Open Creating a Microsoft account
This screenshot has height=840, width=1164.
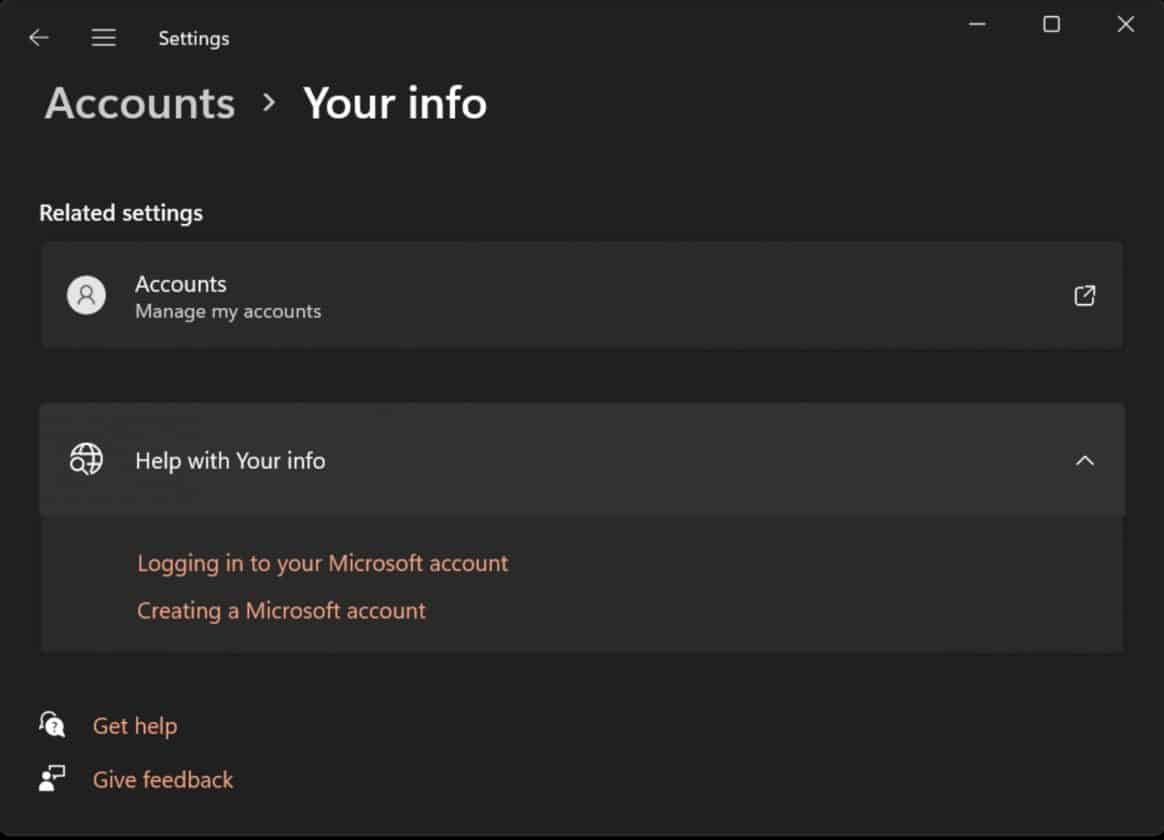click(281, 610)
